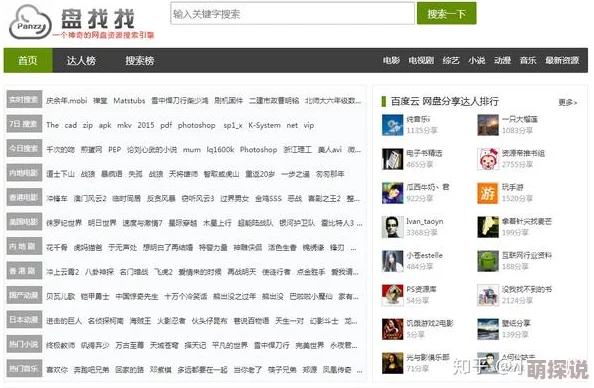Open the 平凡的世界 novel link
The height and width of the screenshot is (388, 594).
click(230, 346)
